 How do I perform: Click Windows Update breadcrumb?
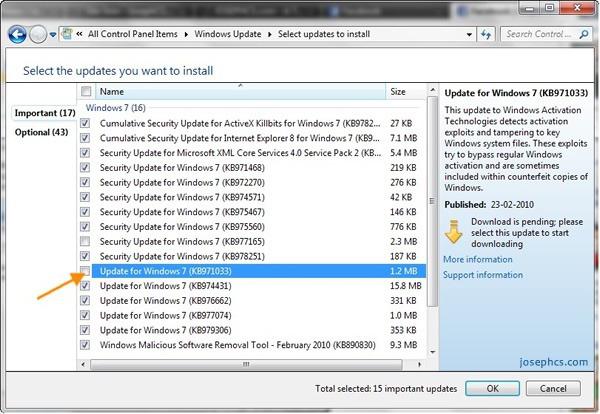tap(228, 34)
